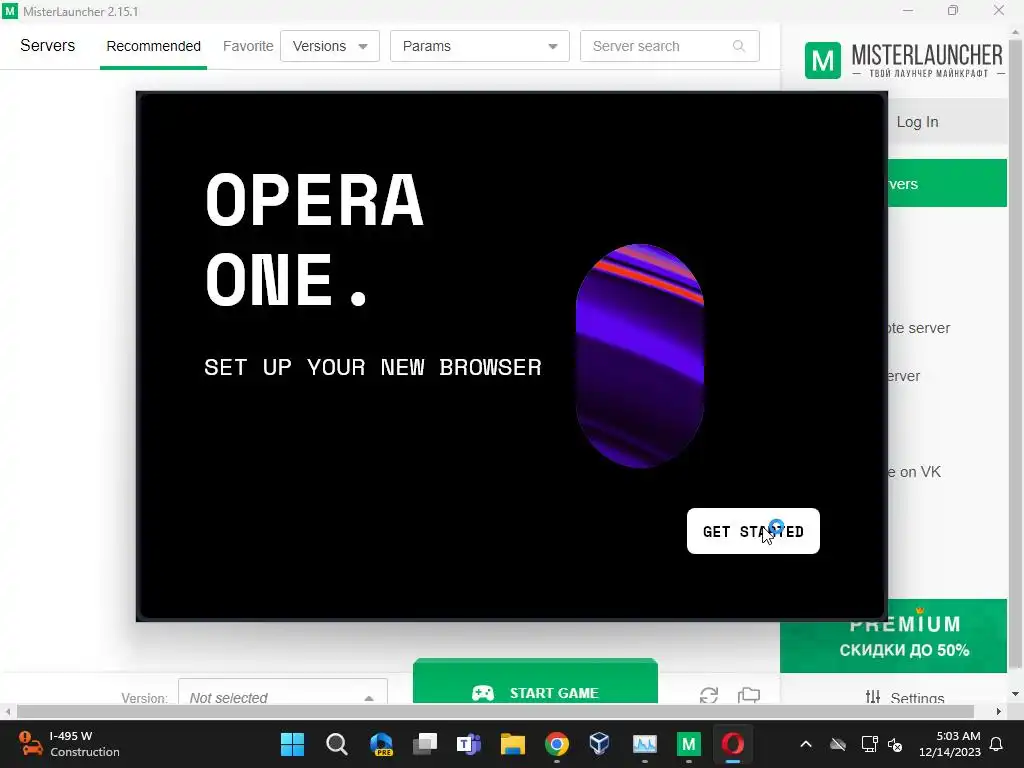Open the game folder icon
1024x768 pixels.
[749, 695]
